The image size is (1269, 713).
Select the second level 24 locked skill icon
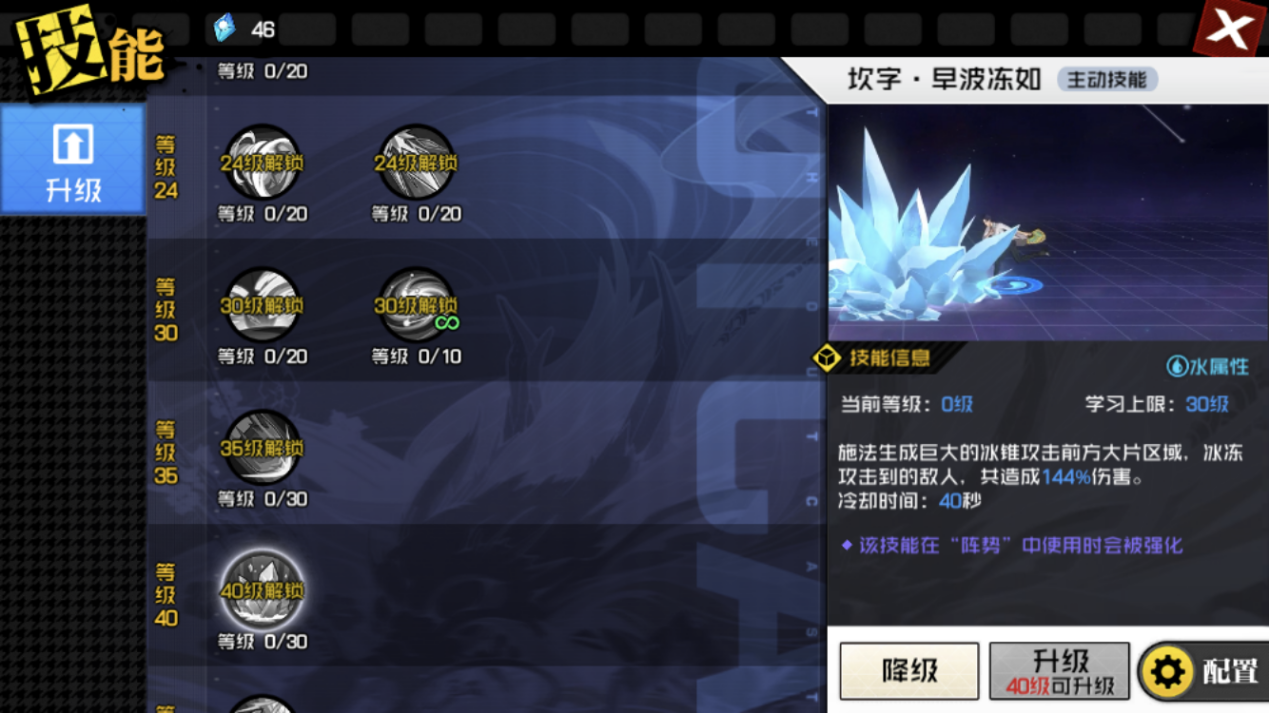(x=416, y=162)
